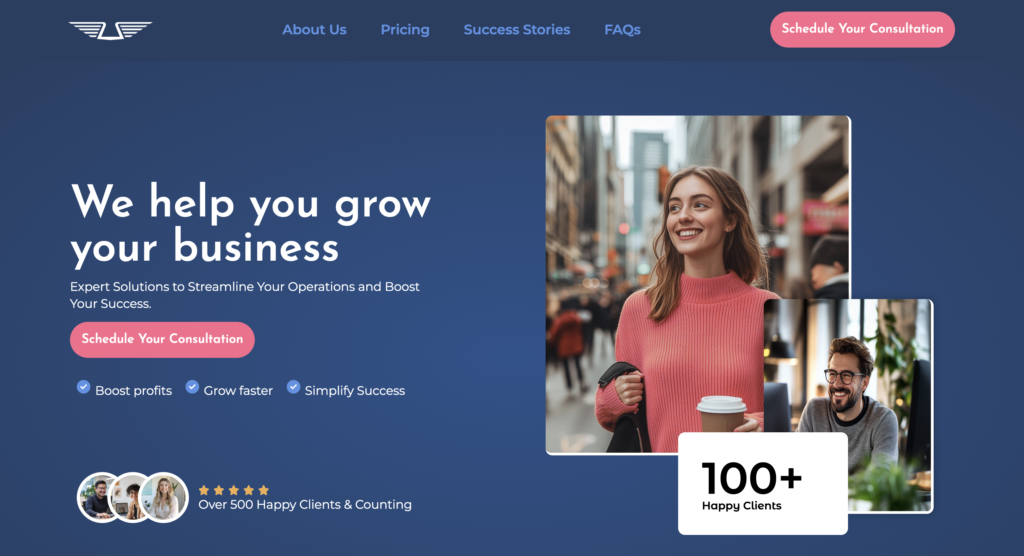Click the last gold rating star

click(264, 490)
